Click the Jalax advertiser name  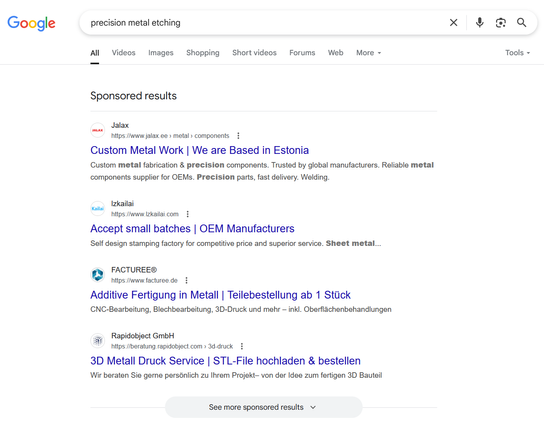coord(120,125)
